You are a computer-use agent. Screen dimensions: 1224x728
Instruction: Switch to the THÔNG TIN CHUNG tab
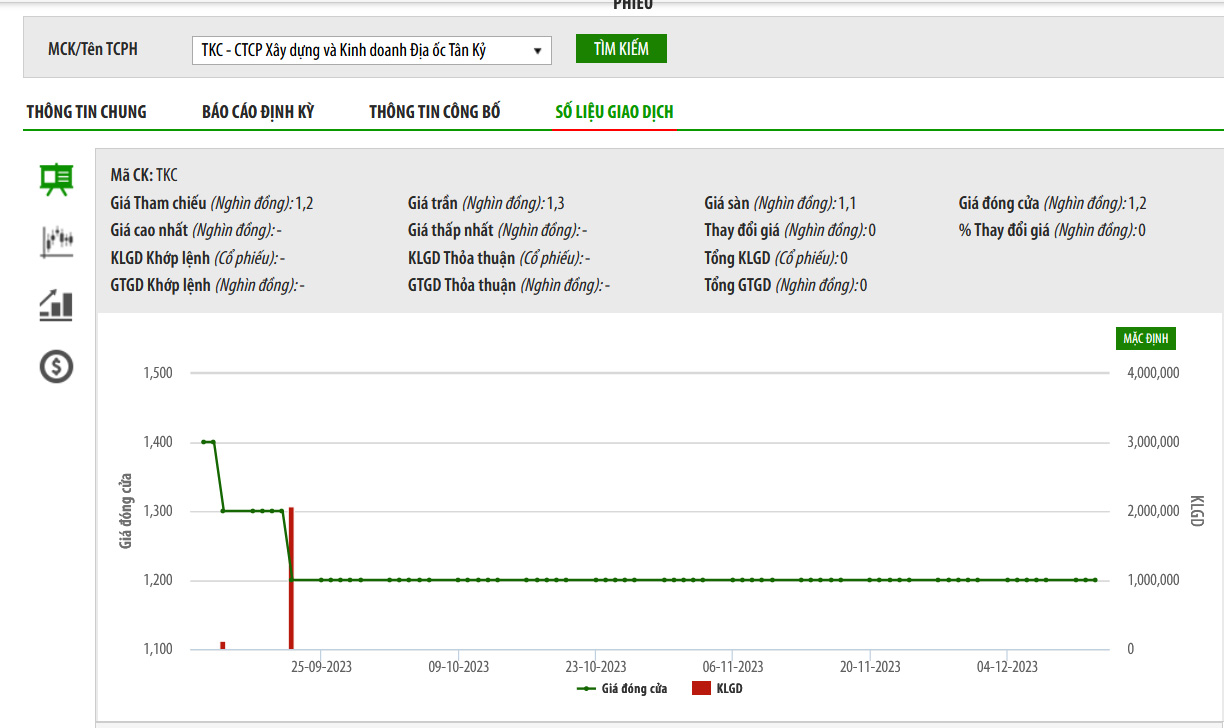coord(86,112)
